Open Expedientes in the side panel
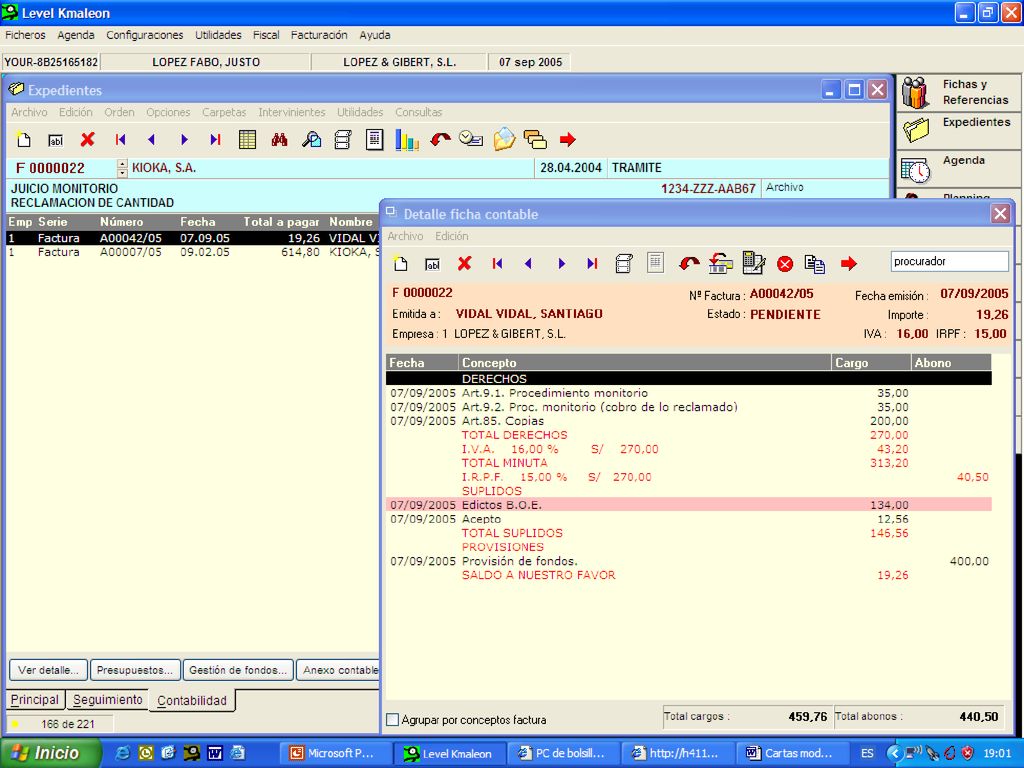Viewport: 1024px width, 768px height. click(958, 131)
